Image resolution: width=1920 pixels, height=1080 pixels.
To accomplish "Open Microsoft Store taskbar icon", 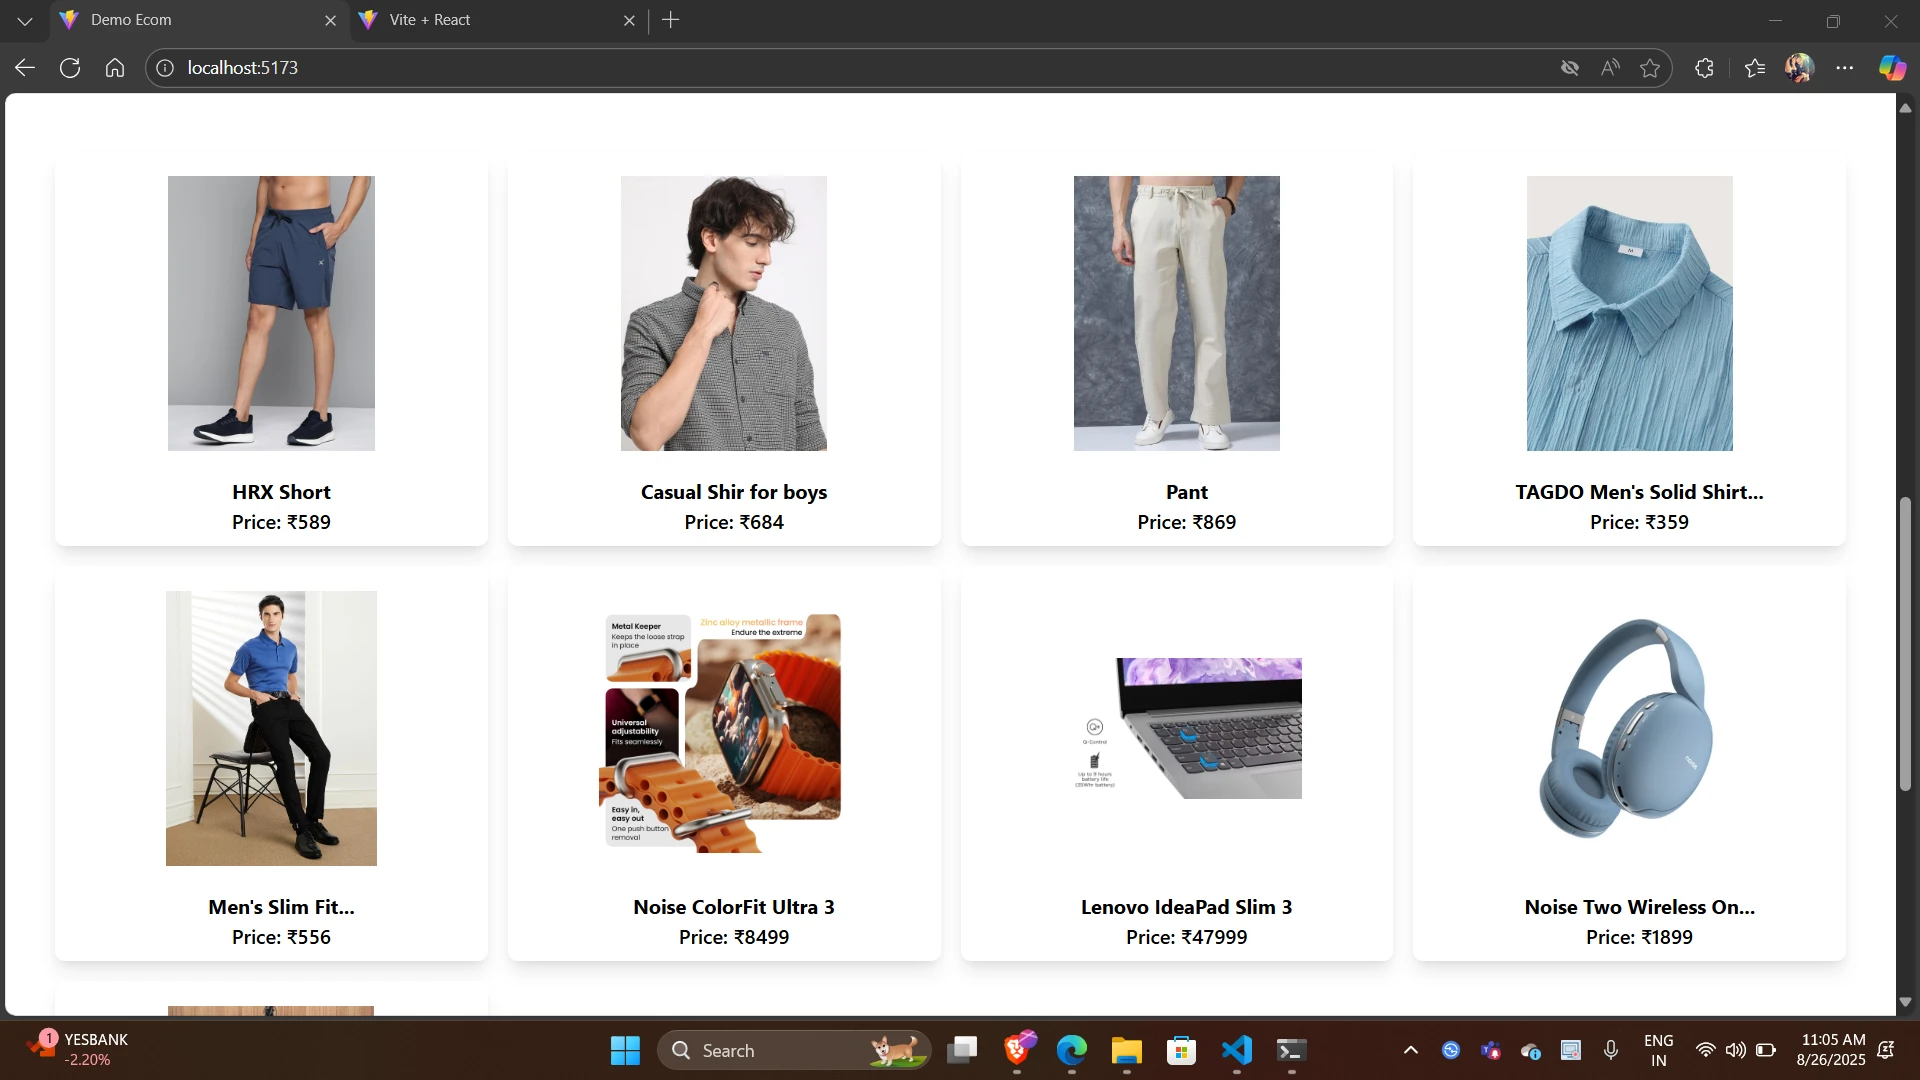I will click(x=1182, y=1051).
